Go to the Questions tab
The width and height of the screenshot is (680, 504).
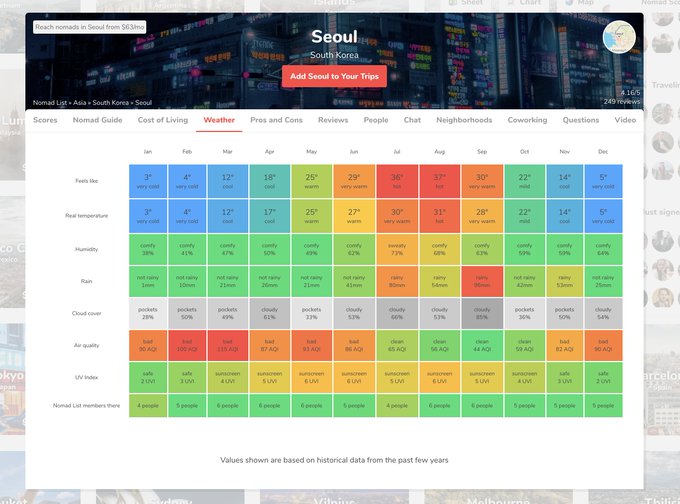[581, 120]
